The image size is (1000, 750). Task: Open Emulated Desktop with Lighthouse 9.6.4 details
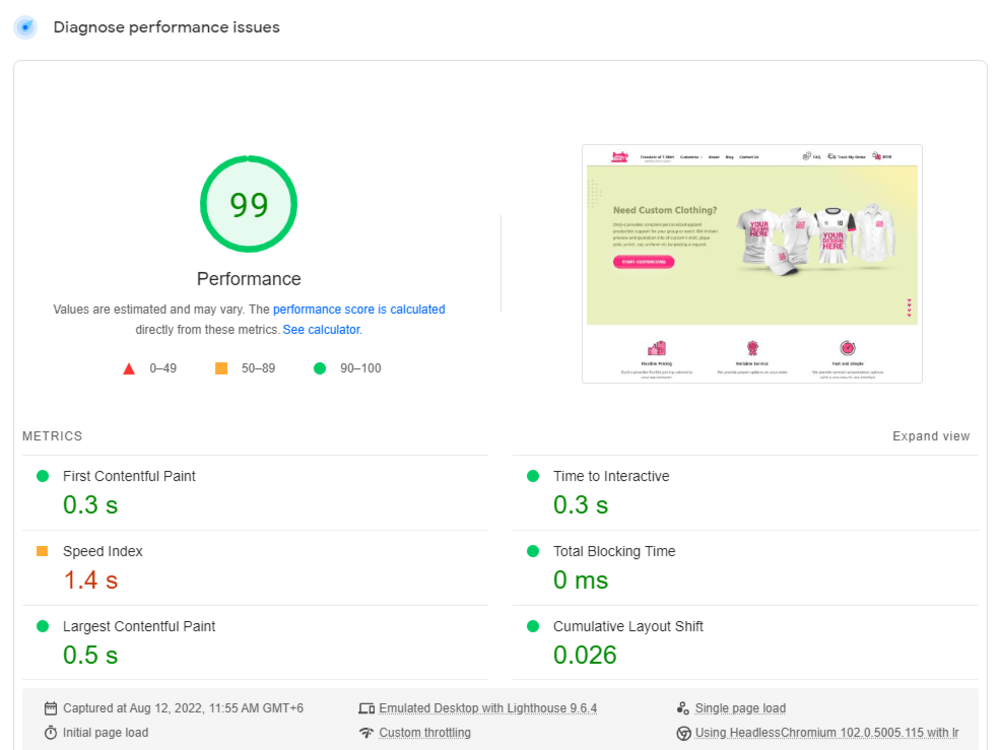(488, 709)
